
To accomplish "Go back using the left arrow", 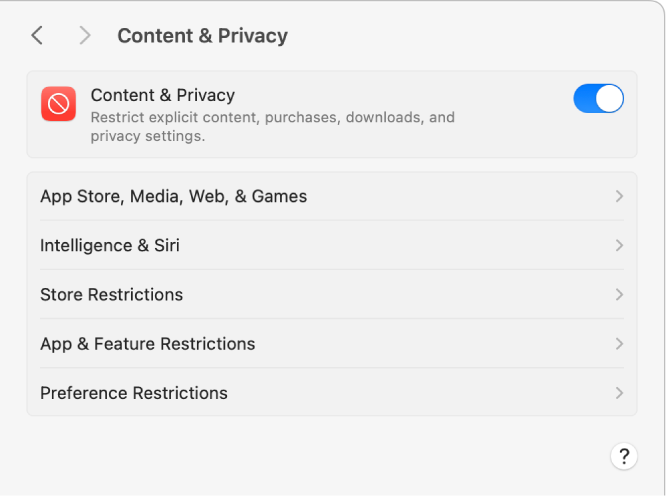I will pos(37,36).
